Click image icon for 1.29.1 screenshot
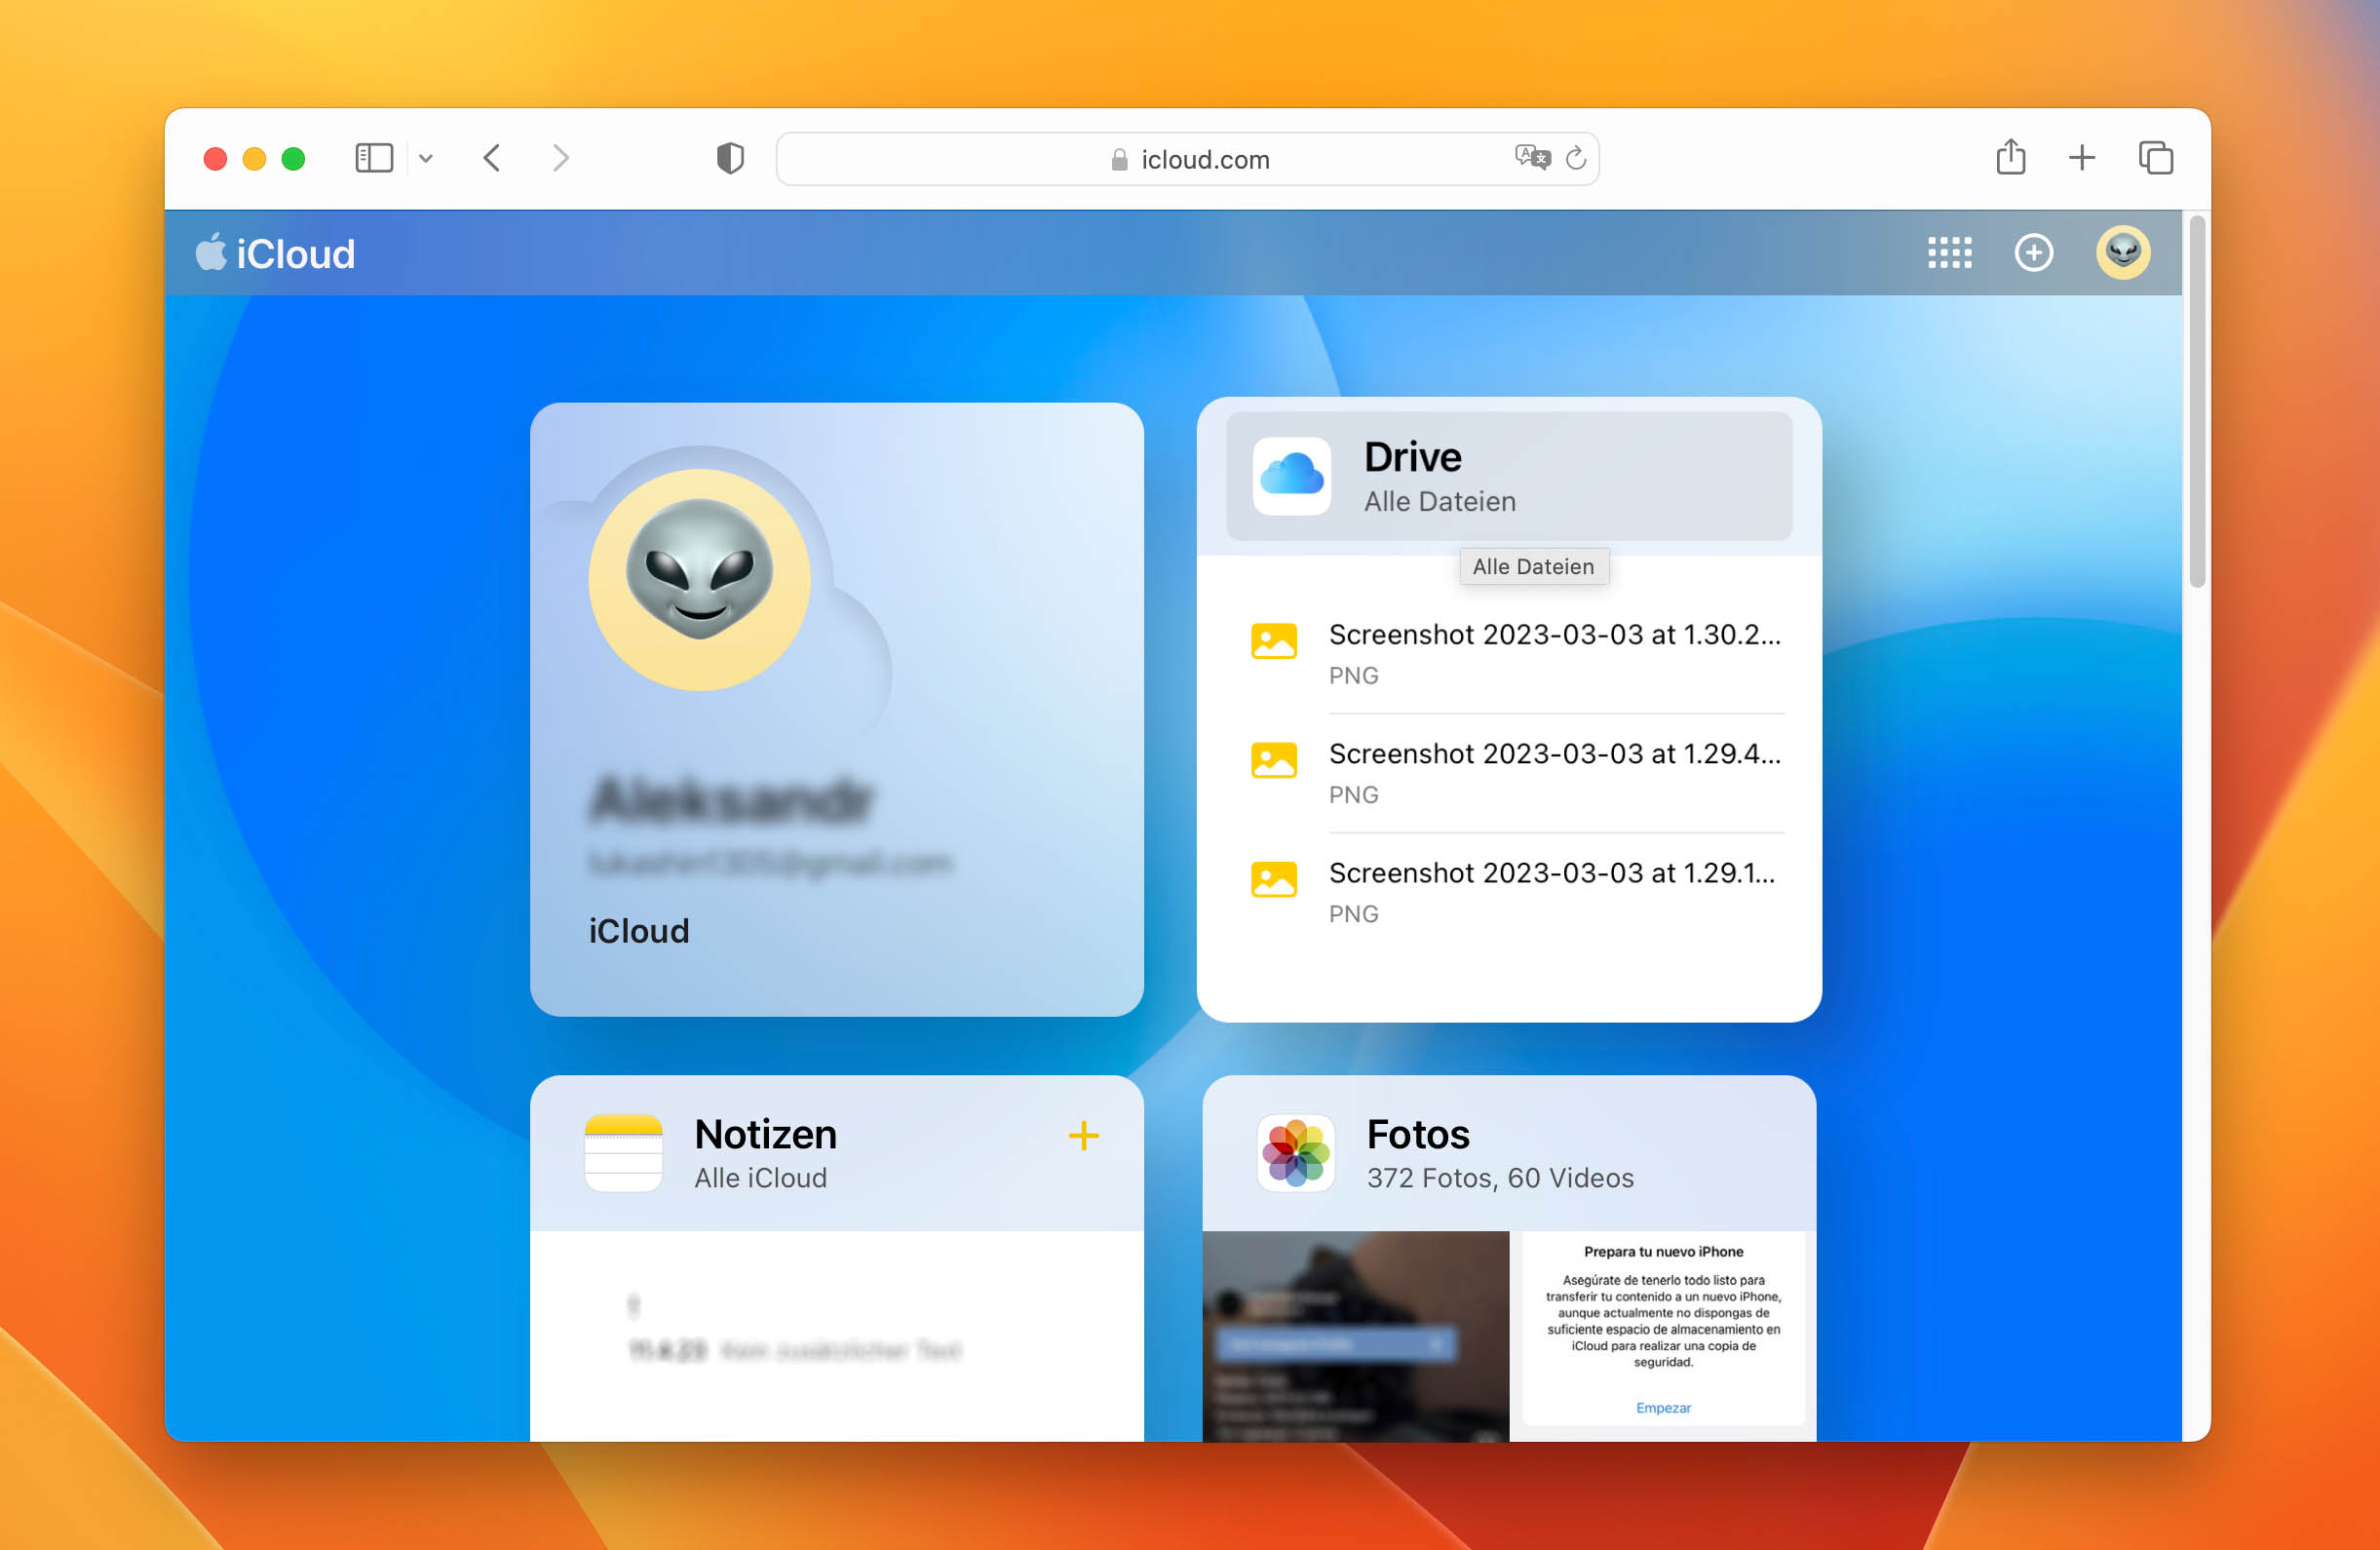2380x1550 pixels. pos(1273,879)
